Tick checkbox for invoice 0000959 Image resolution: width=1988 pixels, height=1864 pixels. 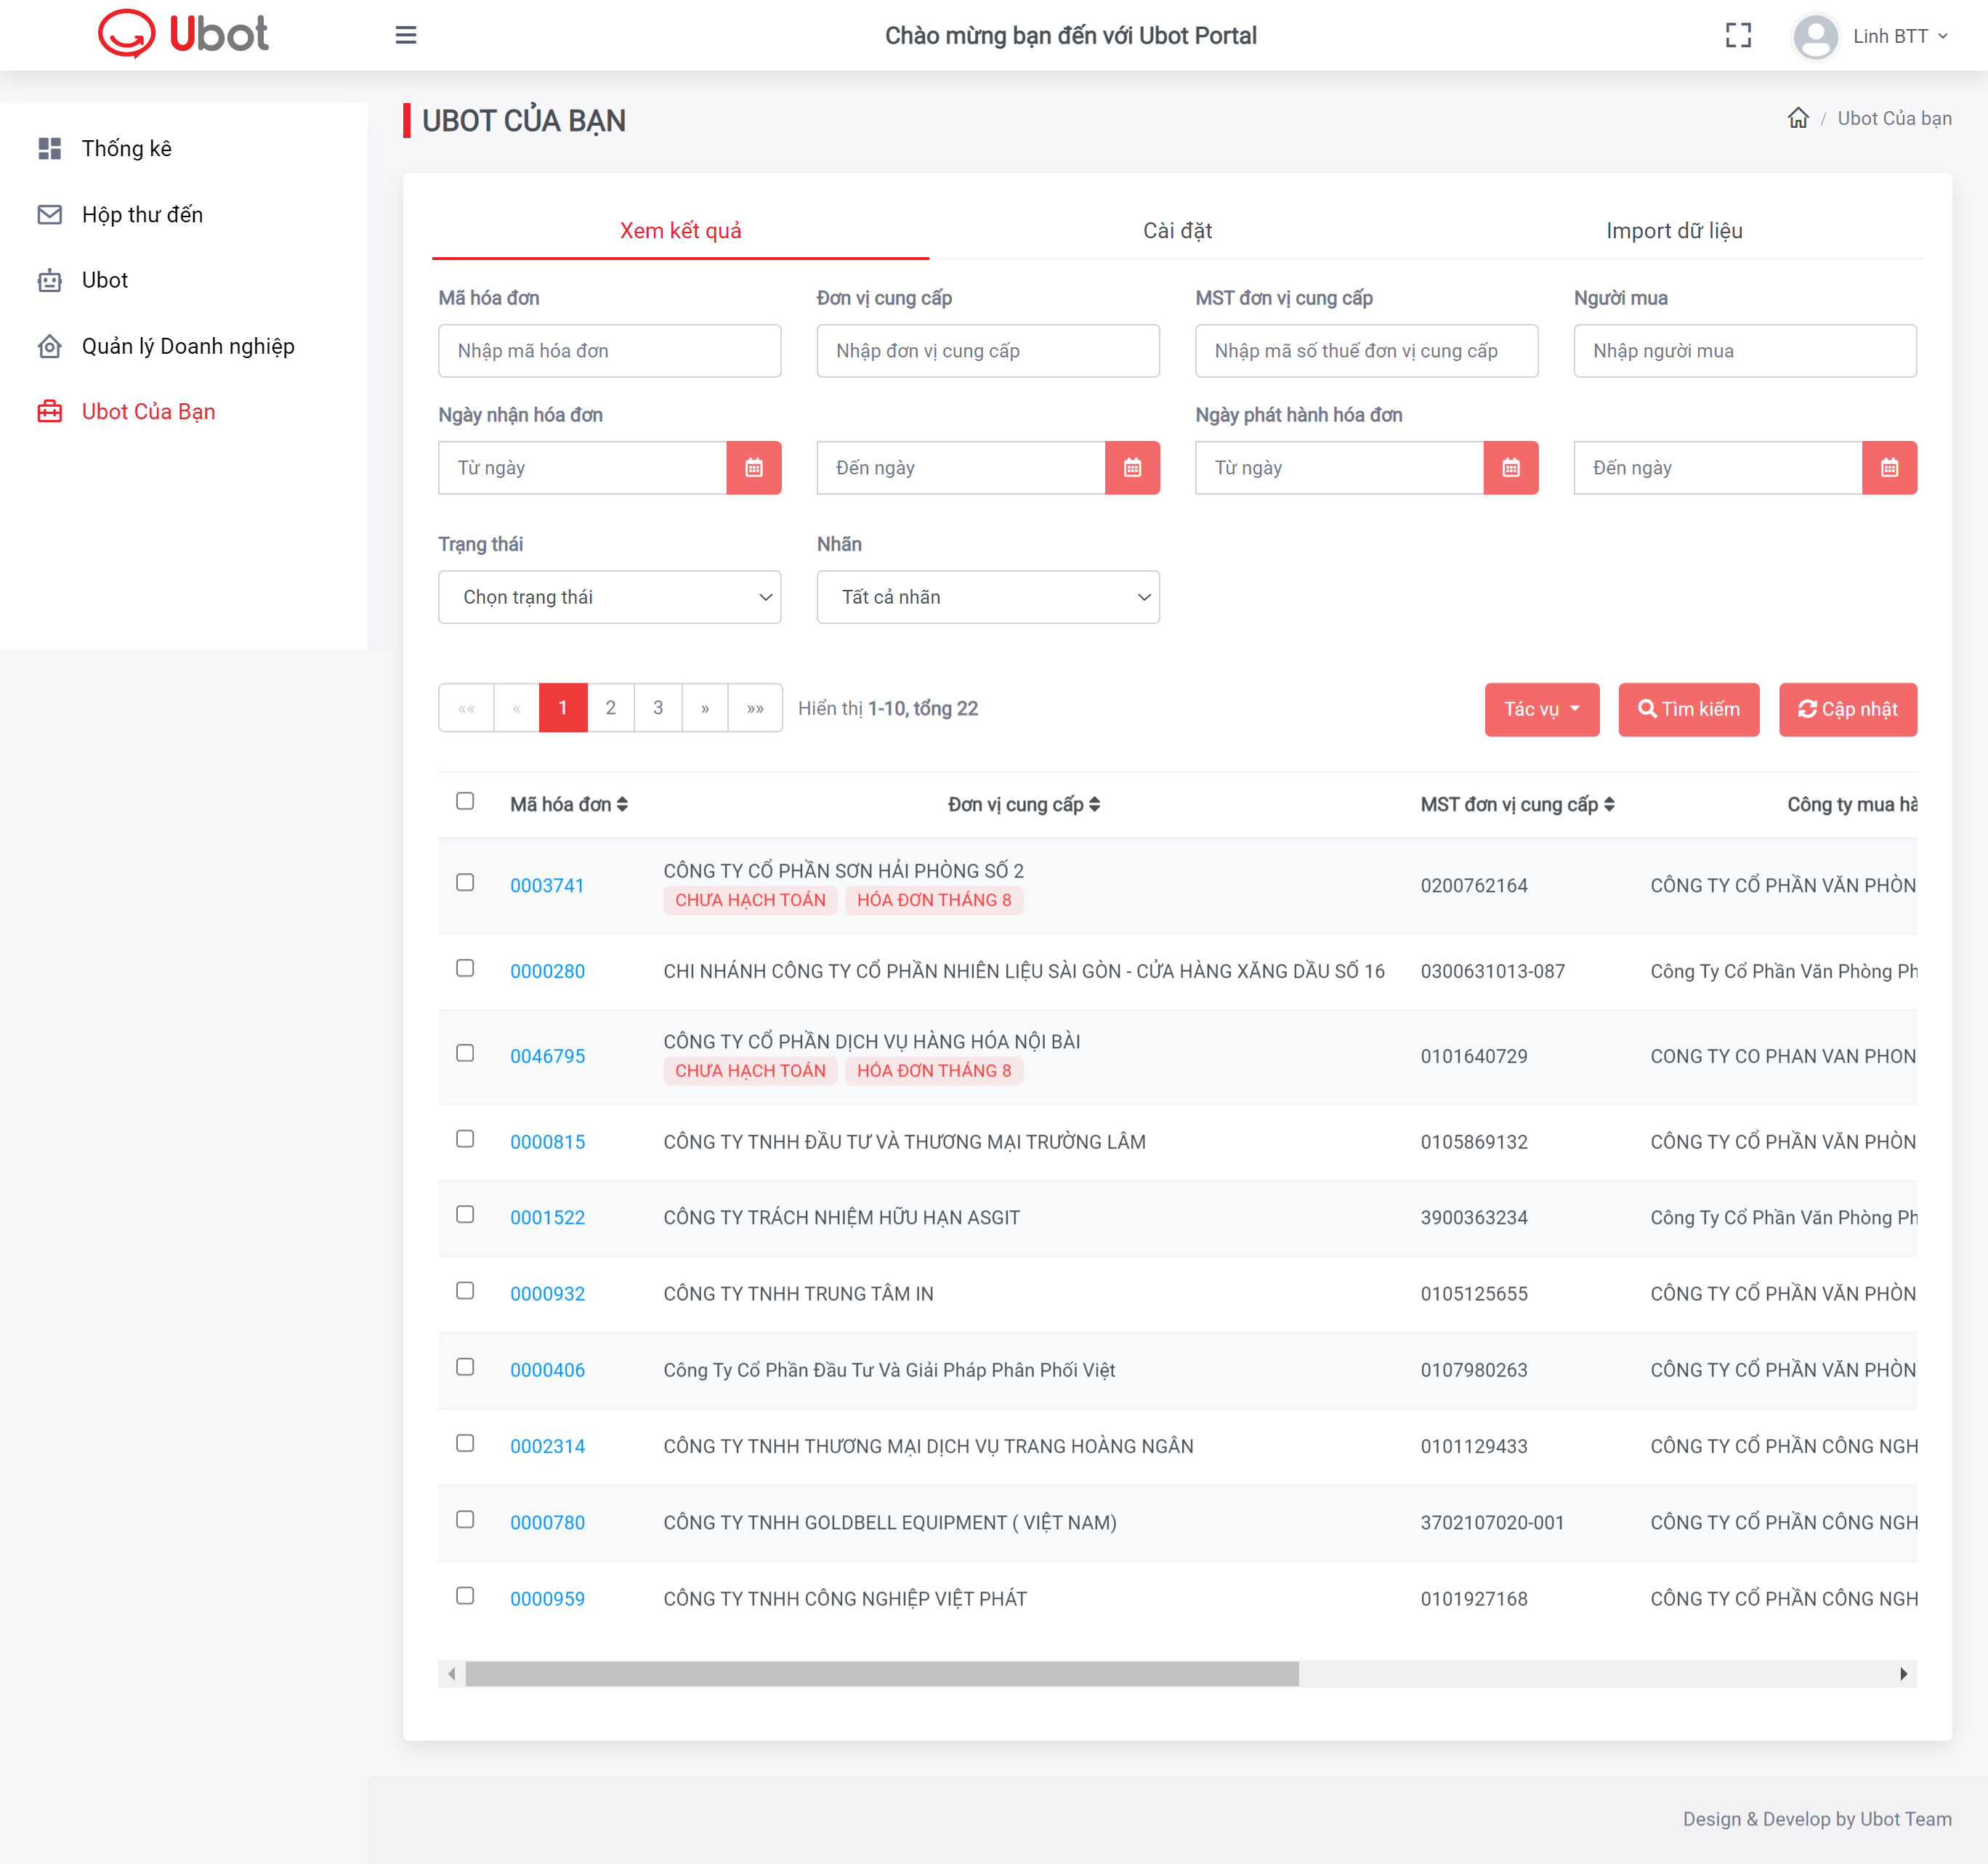(465, 1596)
